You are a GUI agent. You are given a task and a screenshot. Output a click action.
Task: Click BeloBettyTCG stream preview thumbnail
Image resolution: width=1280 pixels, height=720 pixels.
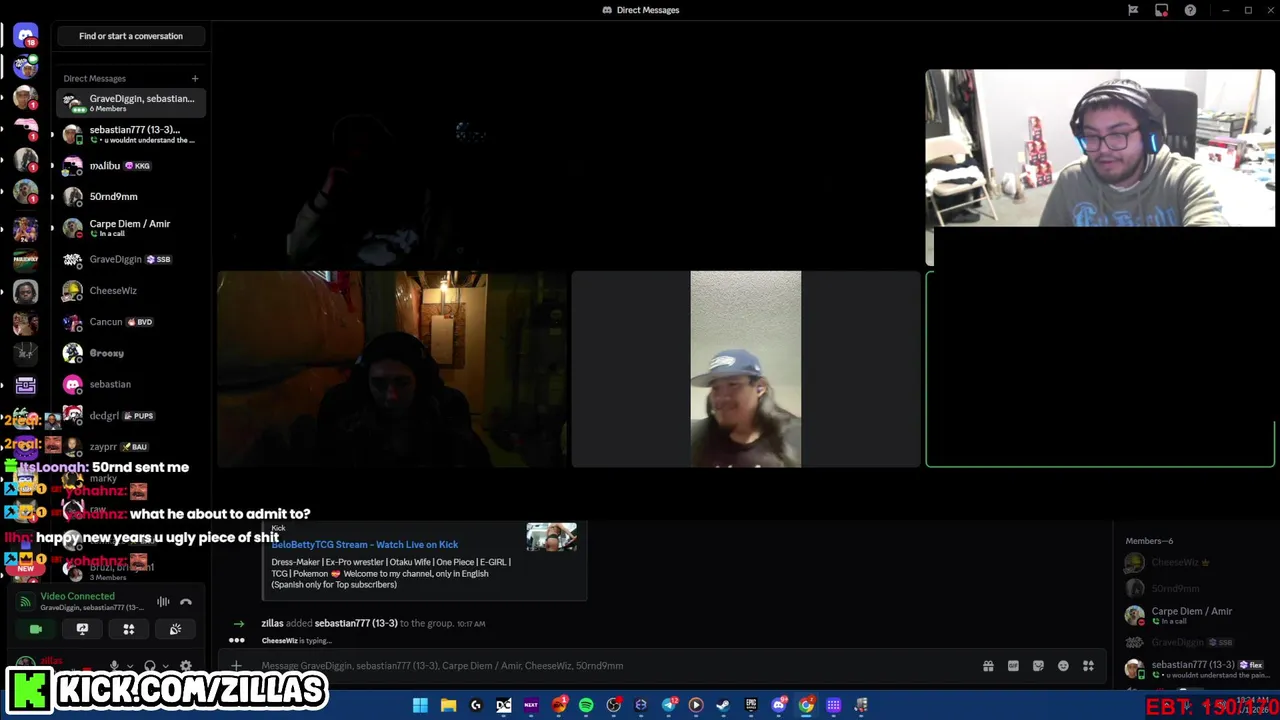(x=552, y=537)
